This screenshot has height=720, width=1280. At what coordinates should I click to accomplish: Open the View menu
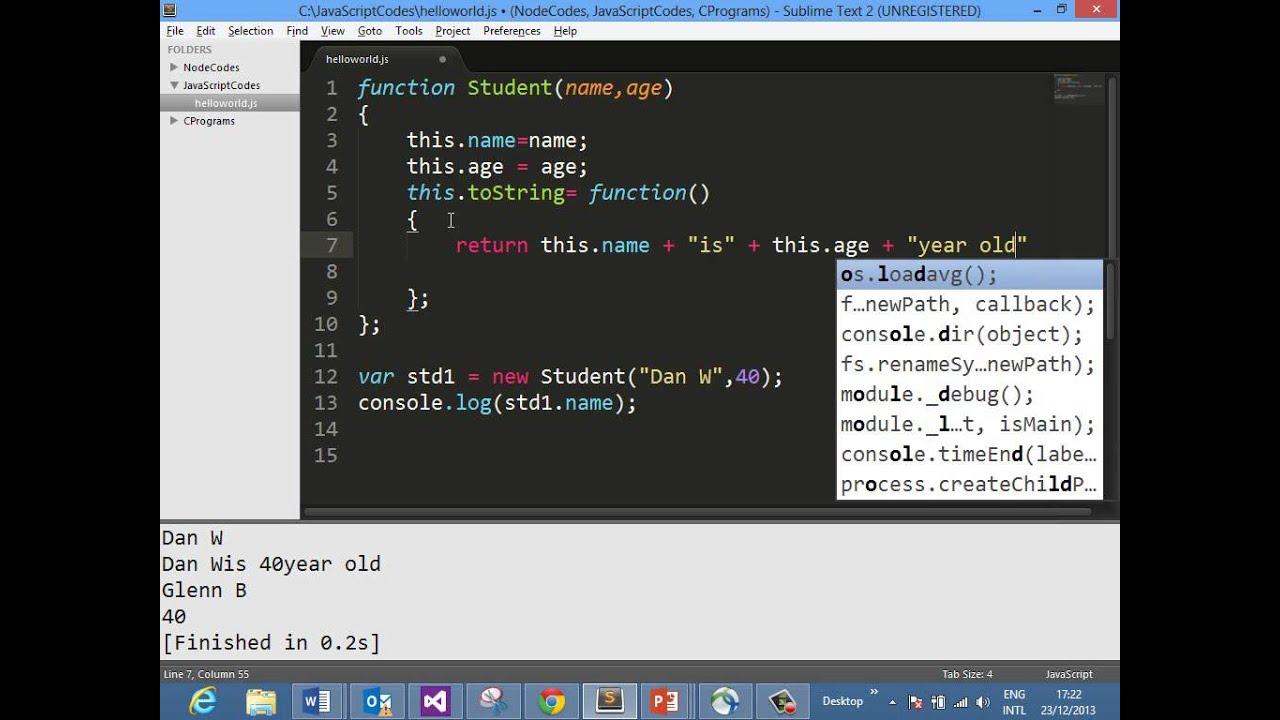333,31
